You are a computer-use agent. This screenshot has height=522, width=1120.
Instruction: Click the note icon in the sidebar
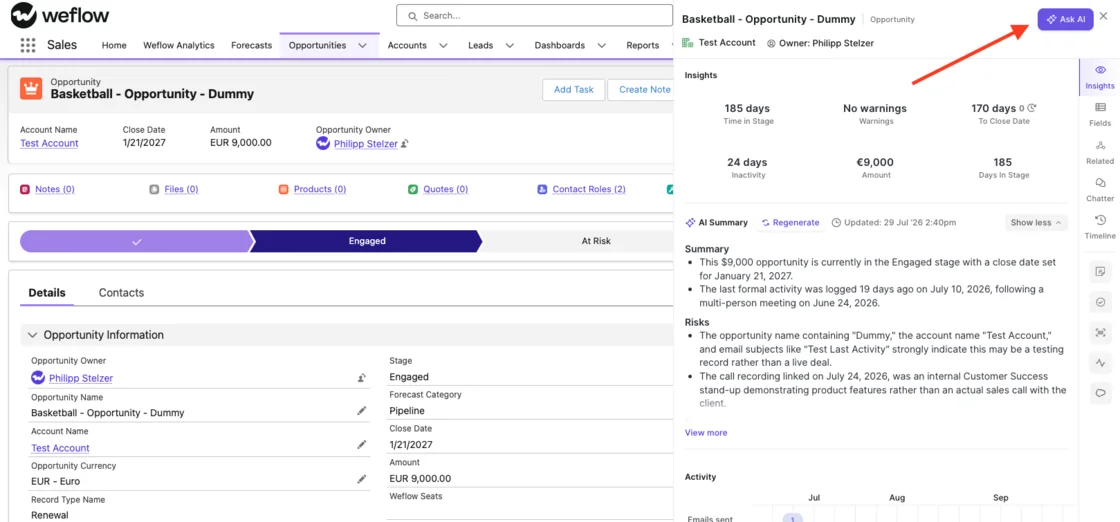coord(1100,271)
